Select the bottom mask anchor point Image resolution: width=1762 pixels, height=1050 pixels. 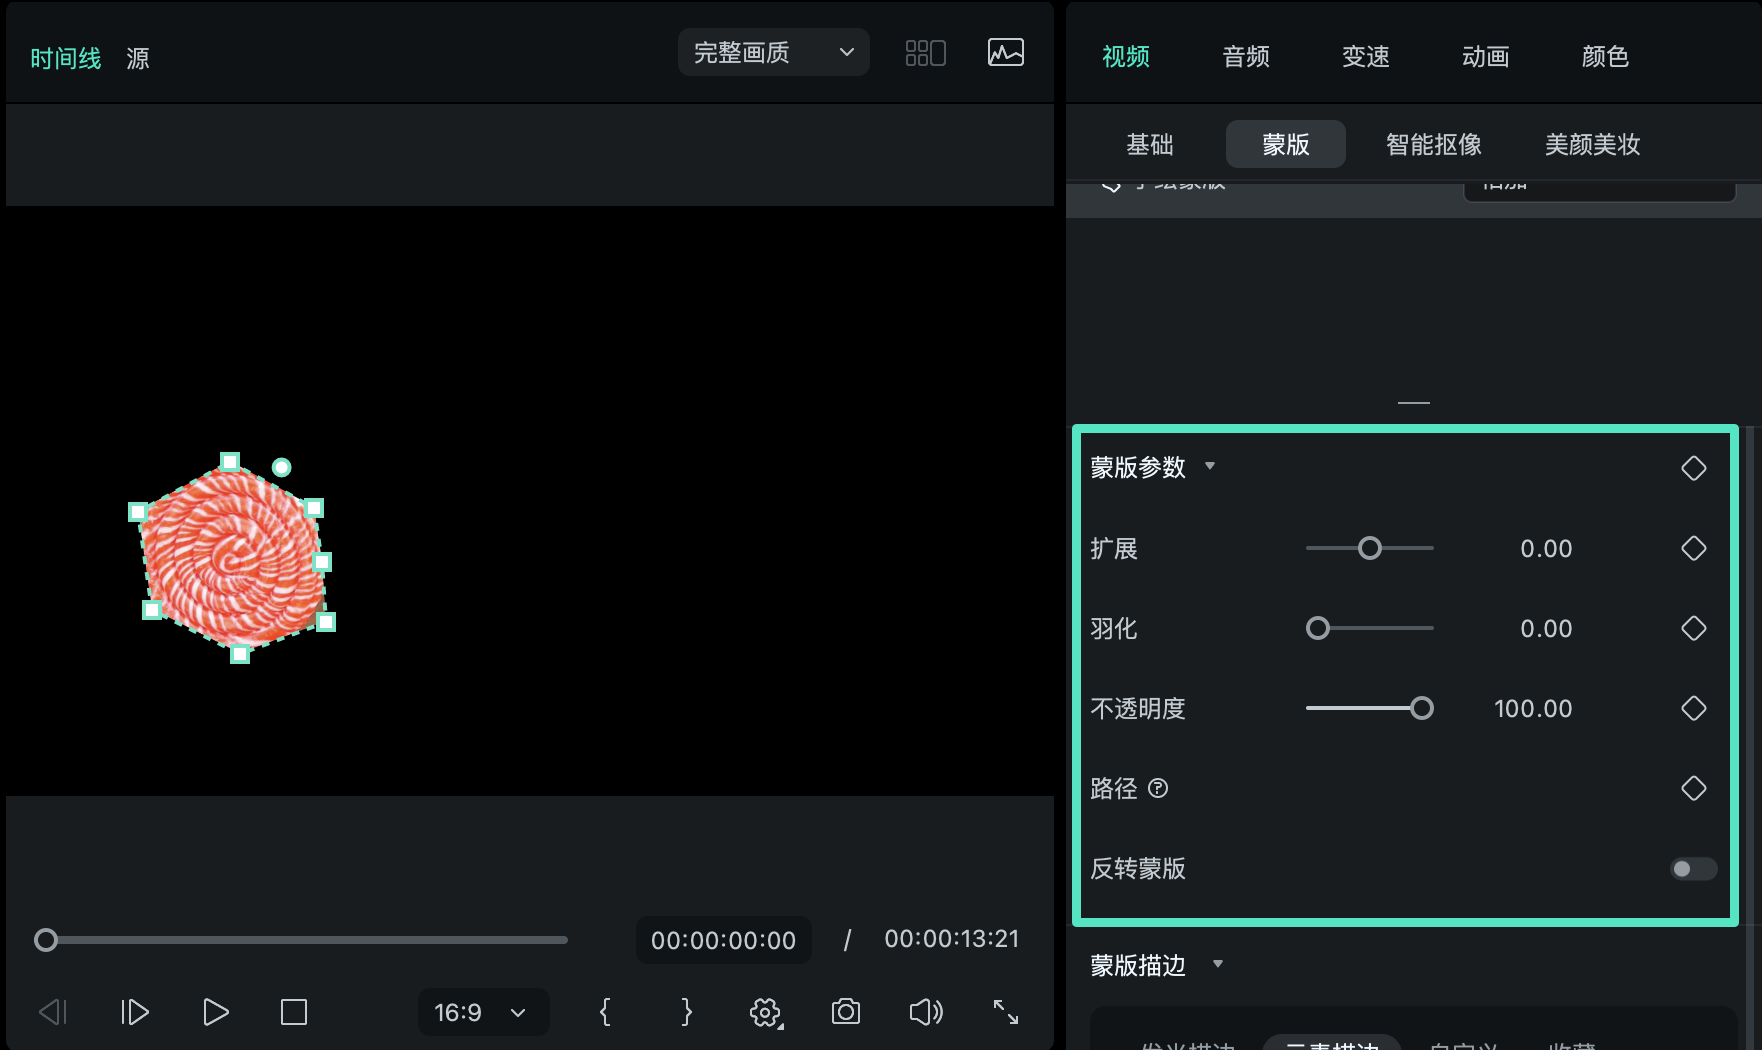click(240, 654)
